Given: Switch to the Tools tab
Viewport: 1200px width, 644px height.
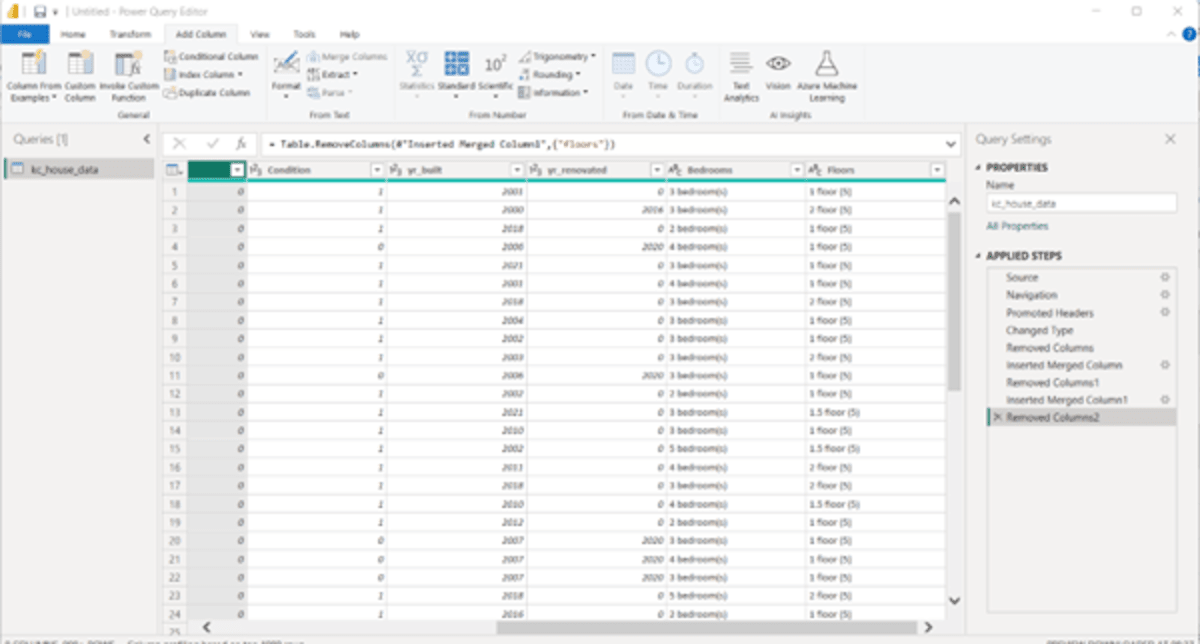Looking at the screenshot, I should pos(305,34).
